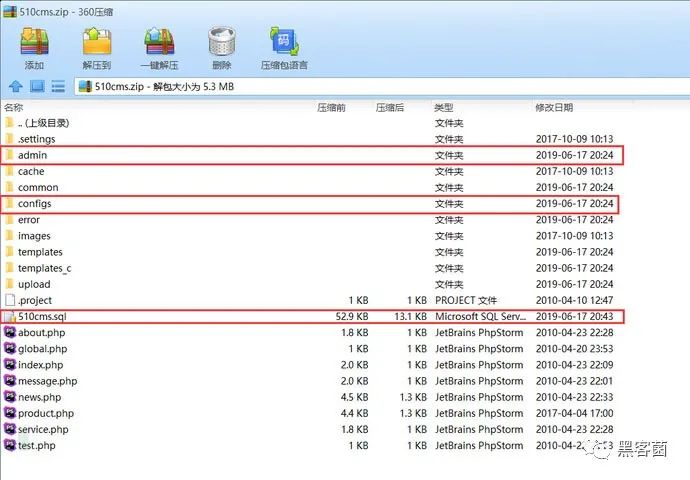Select the templates_c folder

click(x=44, y=268)
